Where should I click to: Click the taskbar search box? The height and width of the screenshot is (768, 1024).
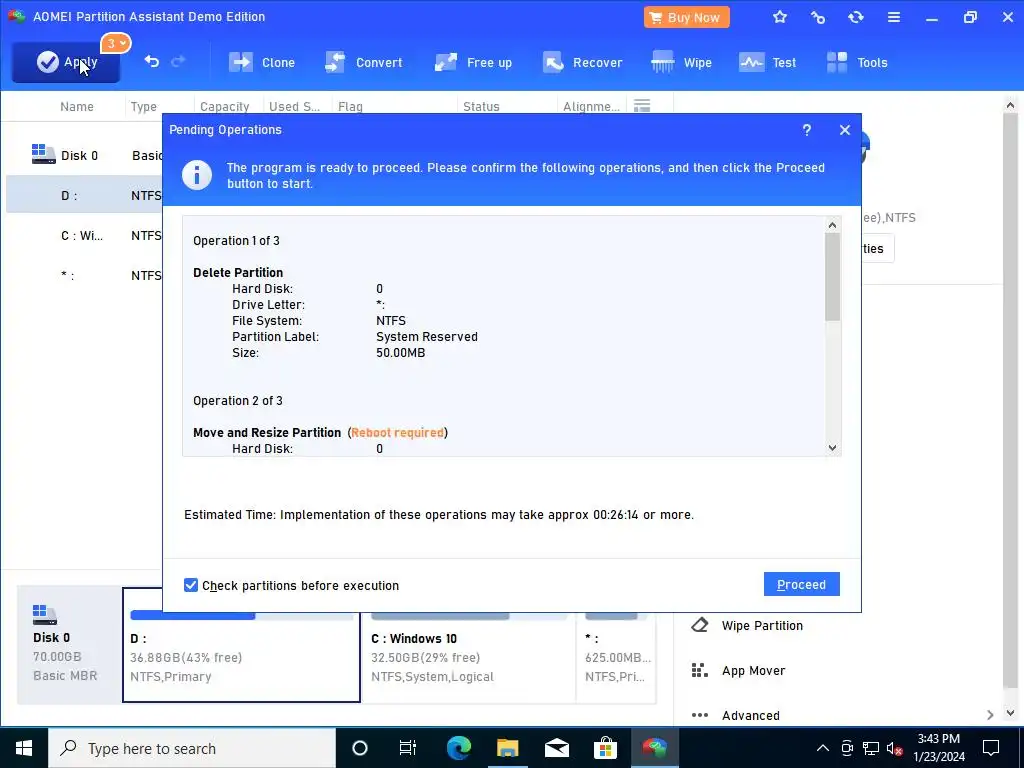[192, 748]
